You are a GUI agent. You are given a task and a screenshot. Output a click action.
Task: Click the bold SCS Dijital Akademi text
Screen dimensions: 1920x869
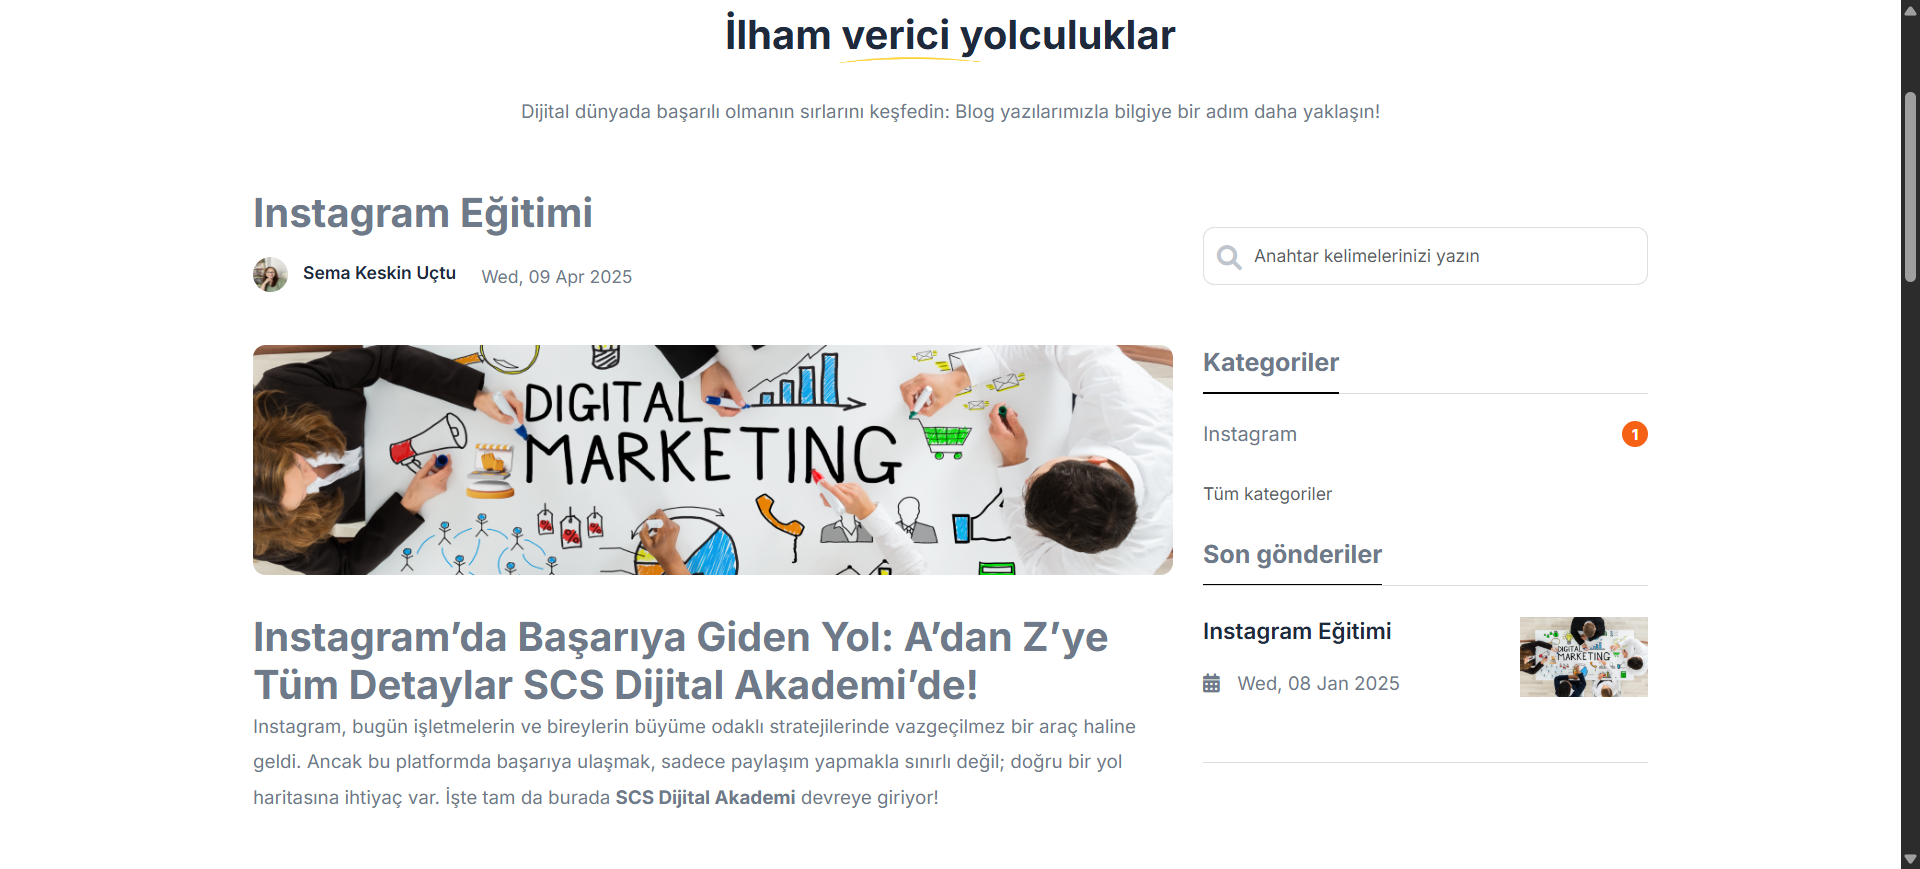(705, 797)
